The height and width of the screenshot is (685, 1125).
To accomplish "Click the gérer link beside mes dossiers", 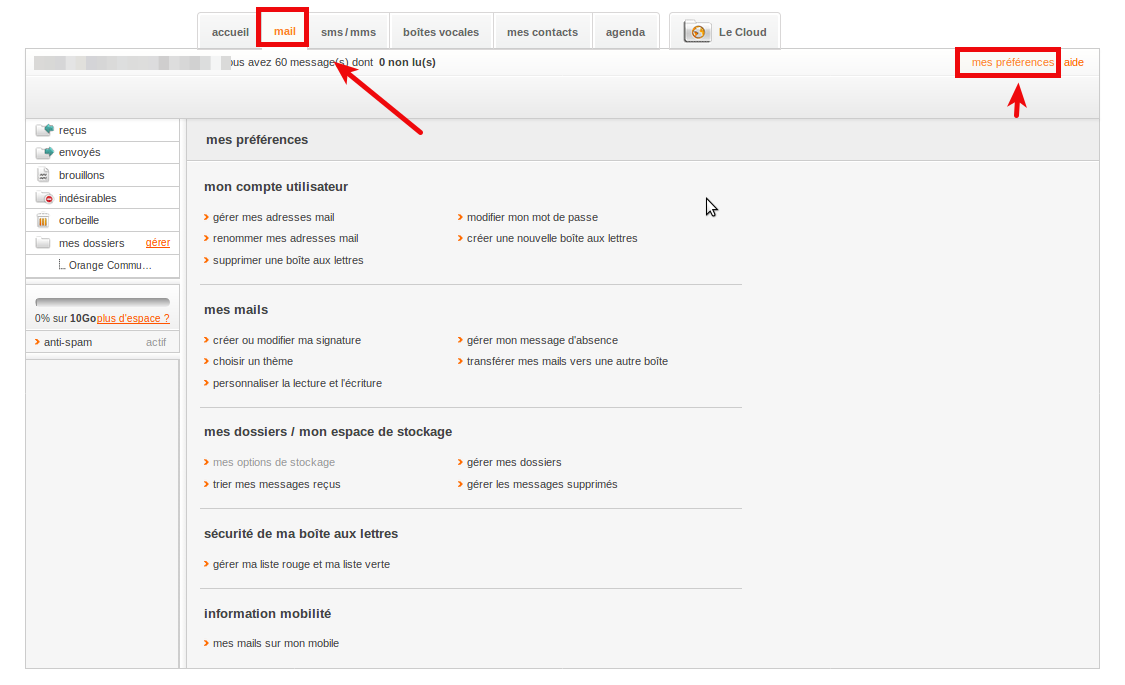I will coord(158,243).
